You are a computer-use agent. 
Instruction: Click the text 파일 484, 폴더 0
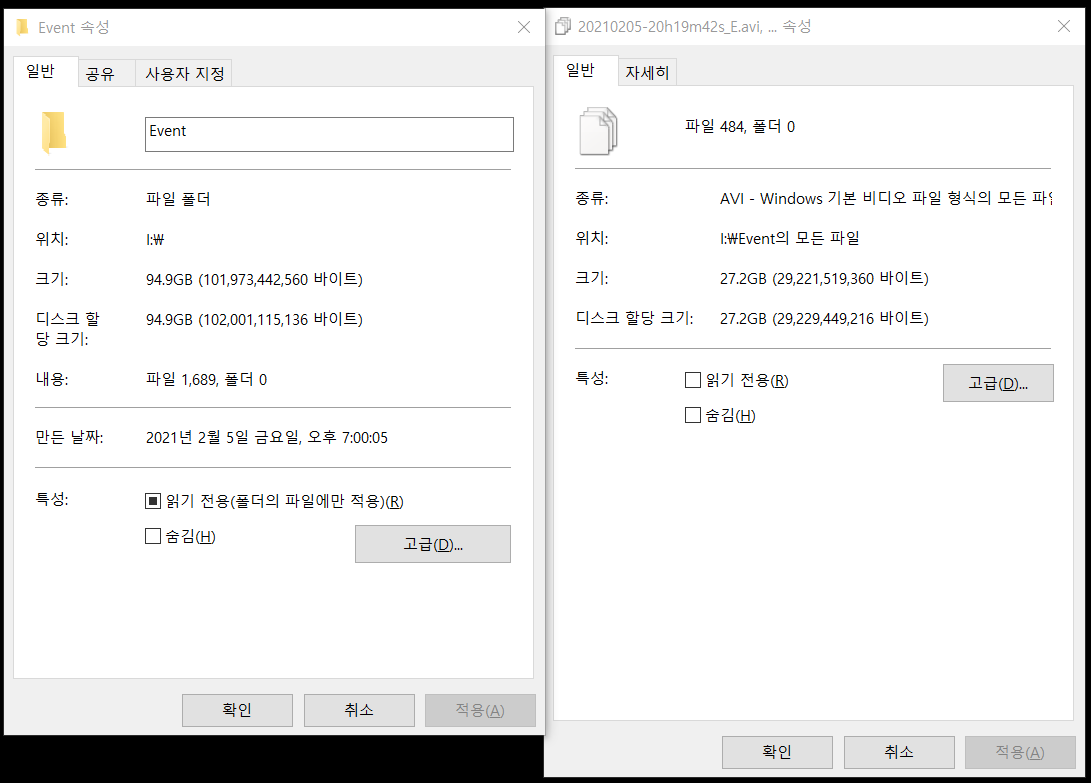(740, 127)
